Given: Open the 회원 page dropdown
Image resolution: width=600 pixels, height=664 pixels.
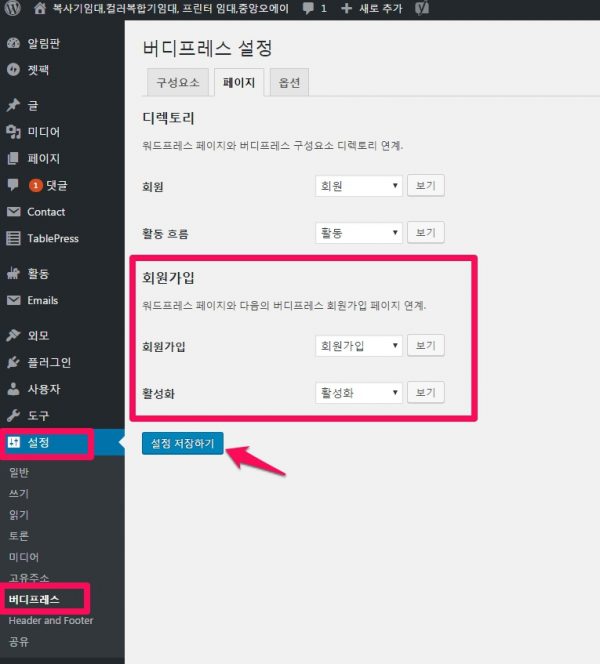Looking at the screenshot, I should coord(358,186).
